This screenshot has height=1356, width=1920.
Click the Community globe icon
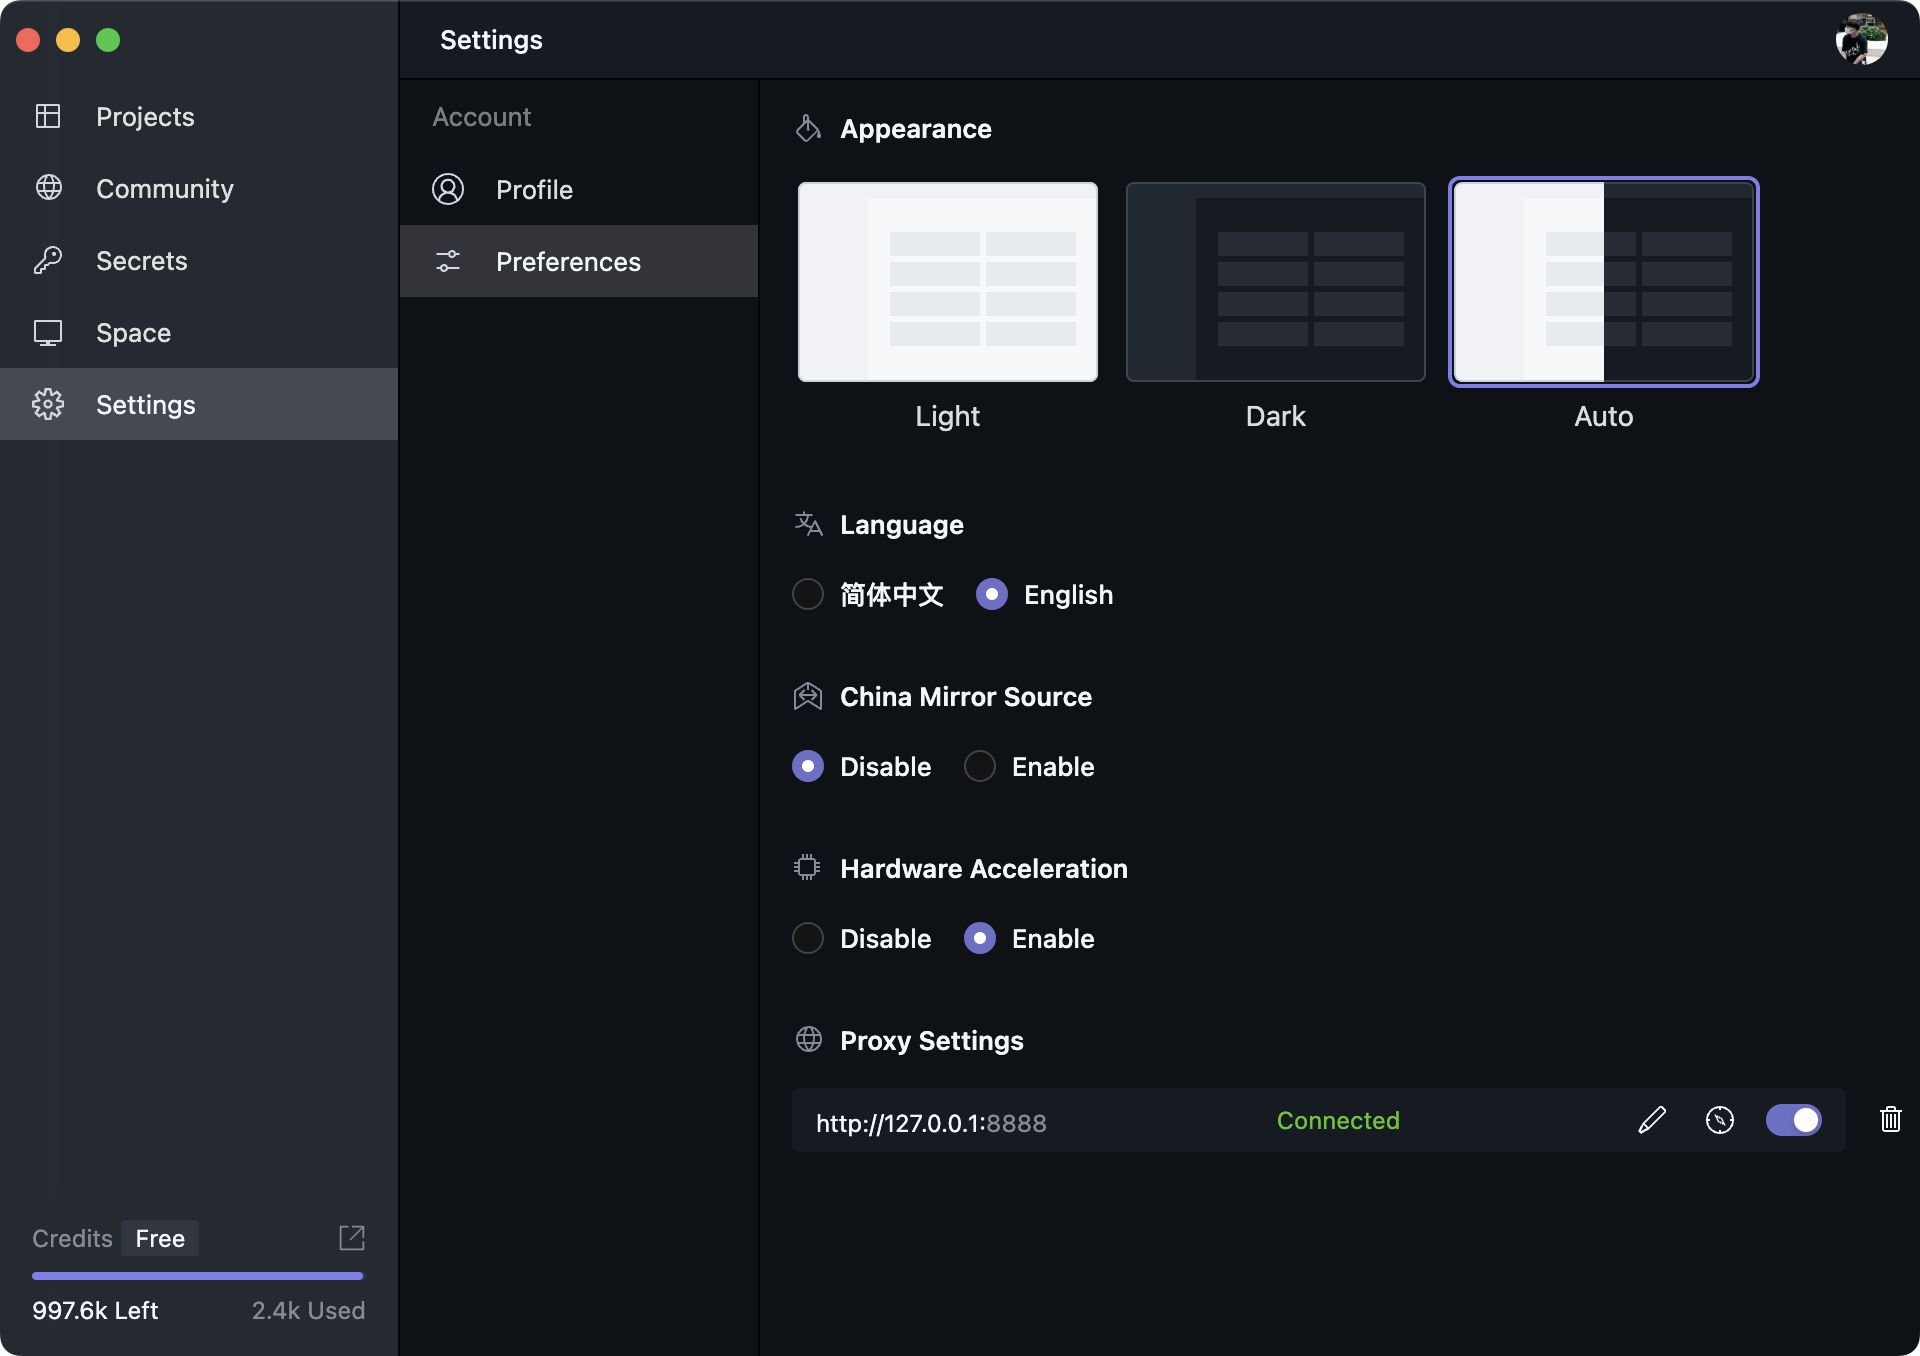[x=48, y=188]
